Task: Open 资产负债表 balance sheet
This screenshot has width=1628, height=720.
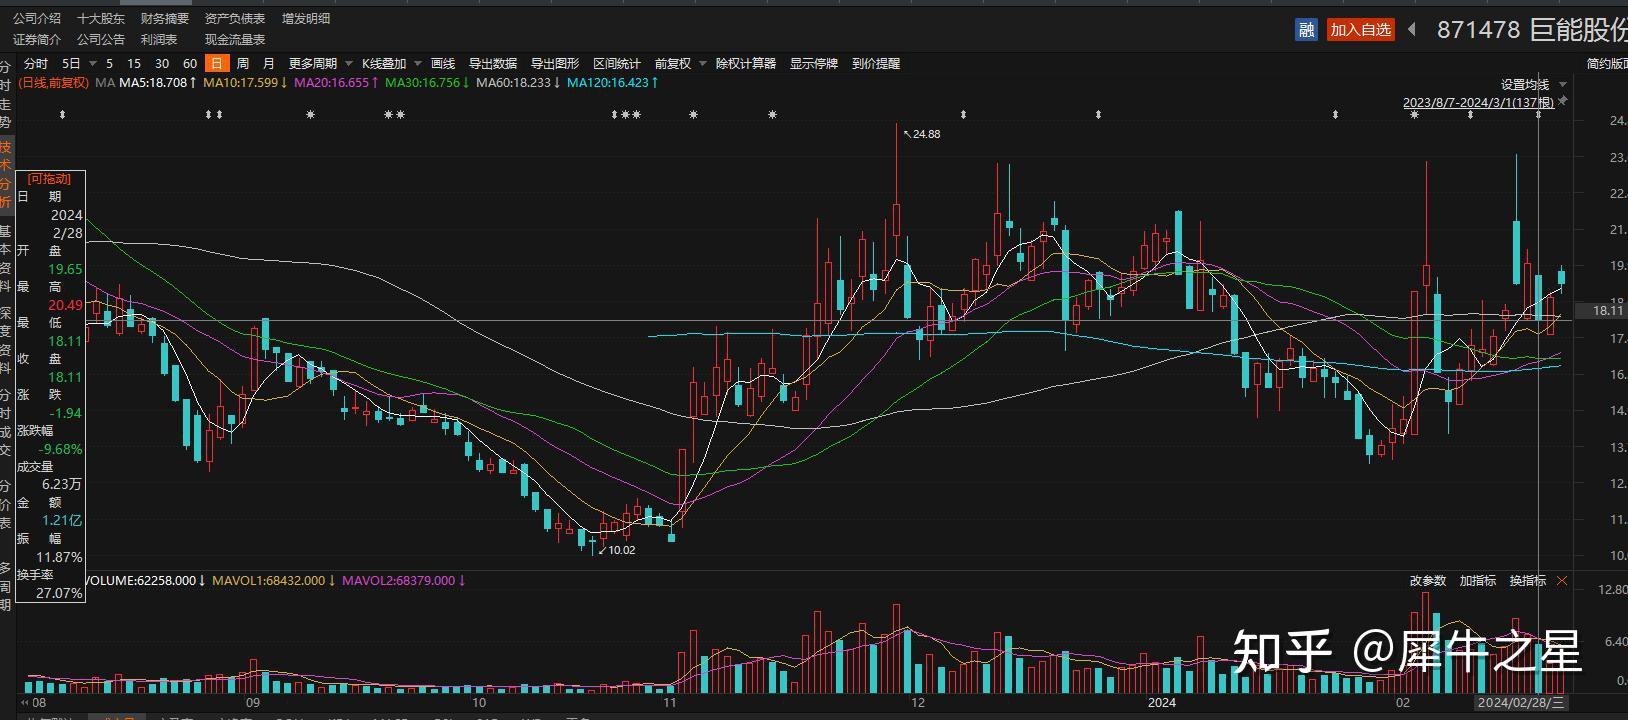Action: (x=235, y=19)
